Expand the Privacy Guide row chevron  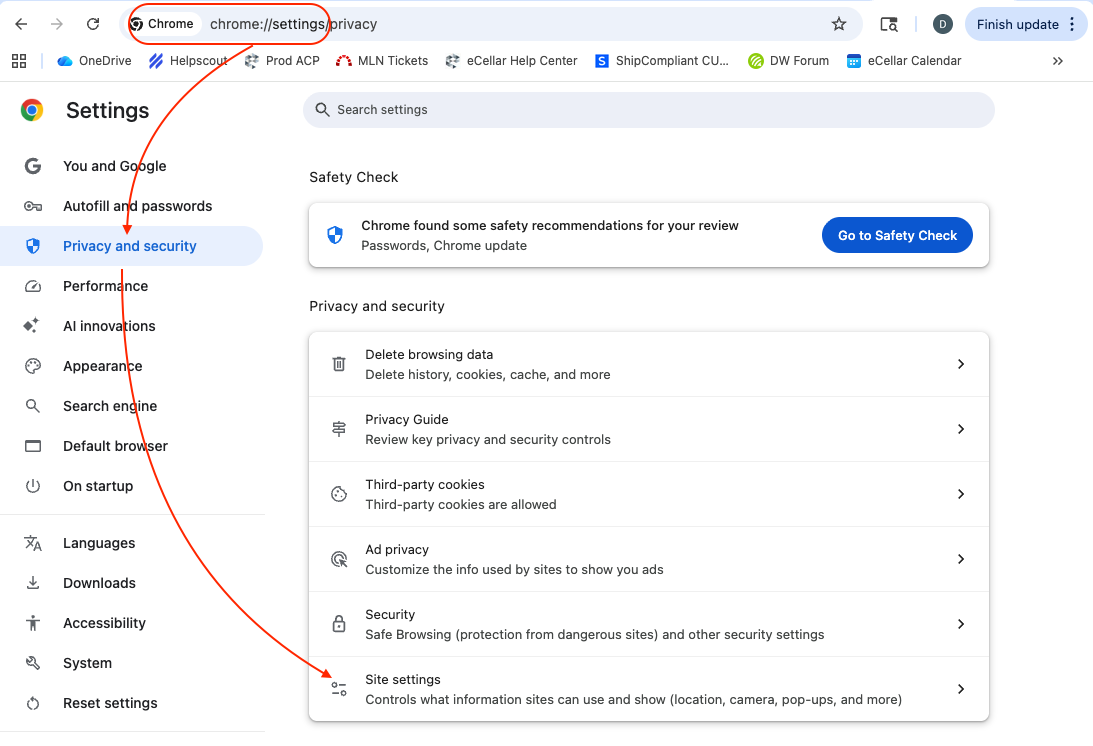960,429
